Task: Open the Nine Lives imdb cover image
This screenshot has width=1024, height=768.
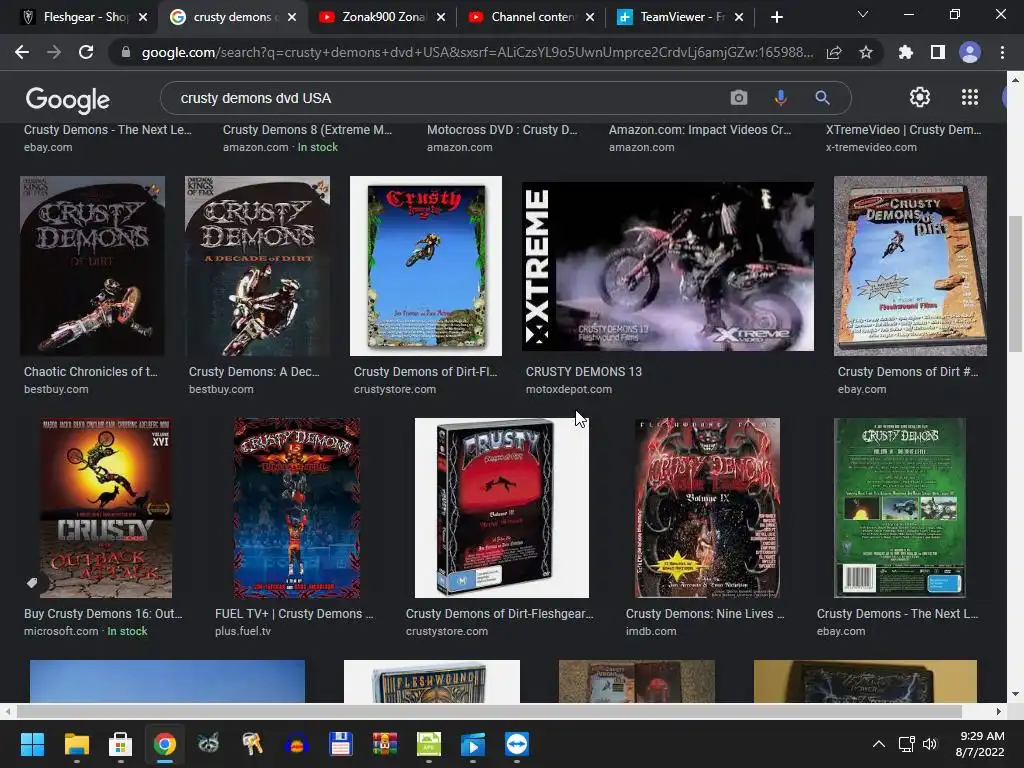Action: [707, 508]
